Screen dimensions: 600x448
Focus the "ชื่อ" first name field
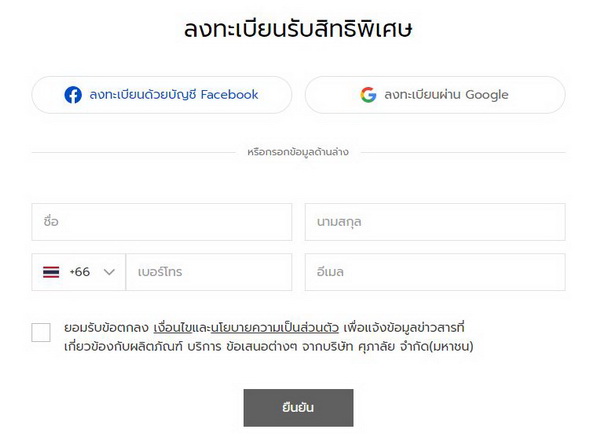click(x=161, y=222)
